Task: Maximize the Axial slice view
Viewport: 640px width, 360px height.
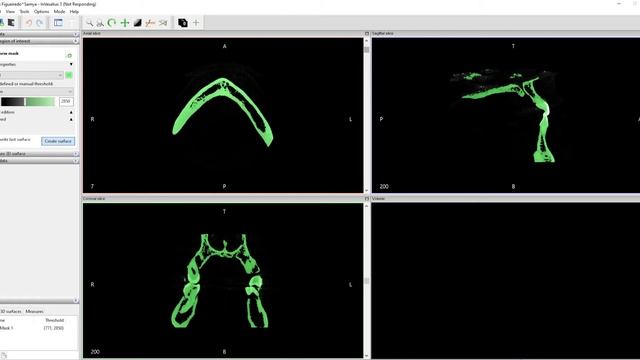Action: tap(367, 33)
